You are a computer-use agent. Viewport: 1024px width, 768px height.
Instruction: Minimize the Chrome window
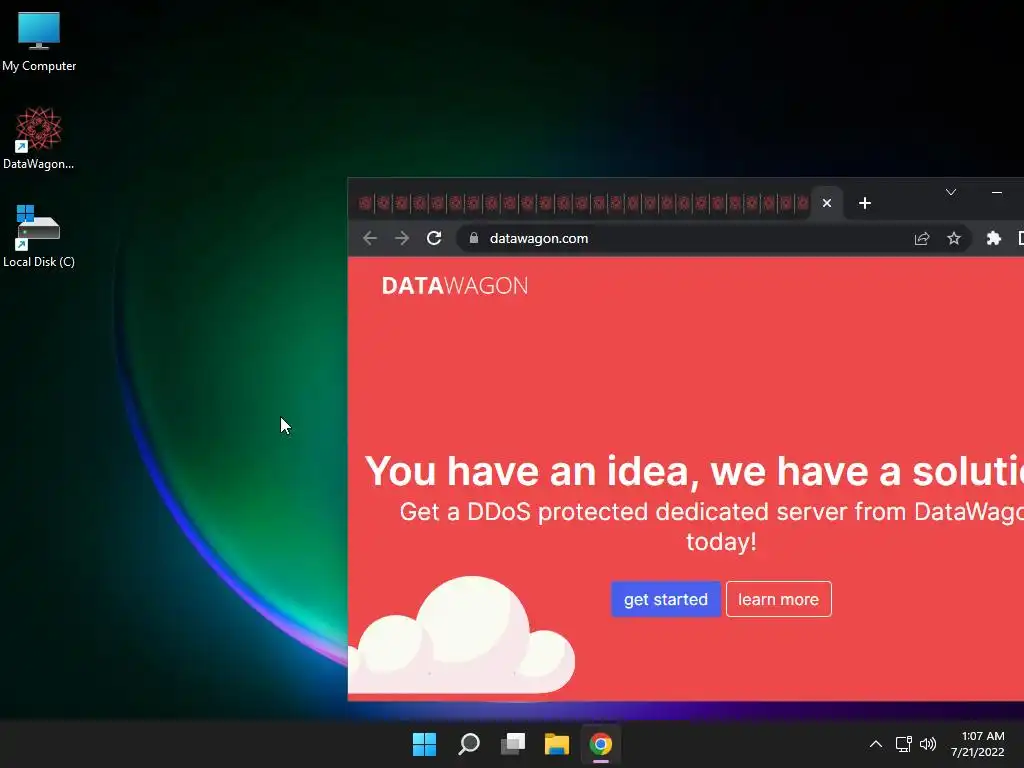click(x=997, y=192)
